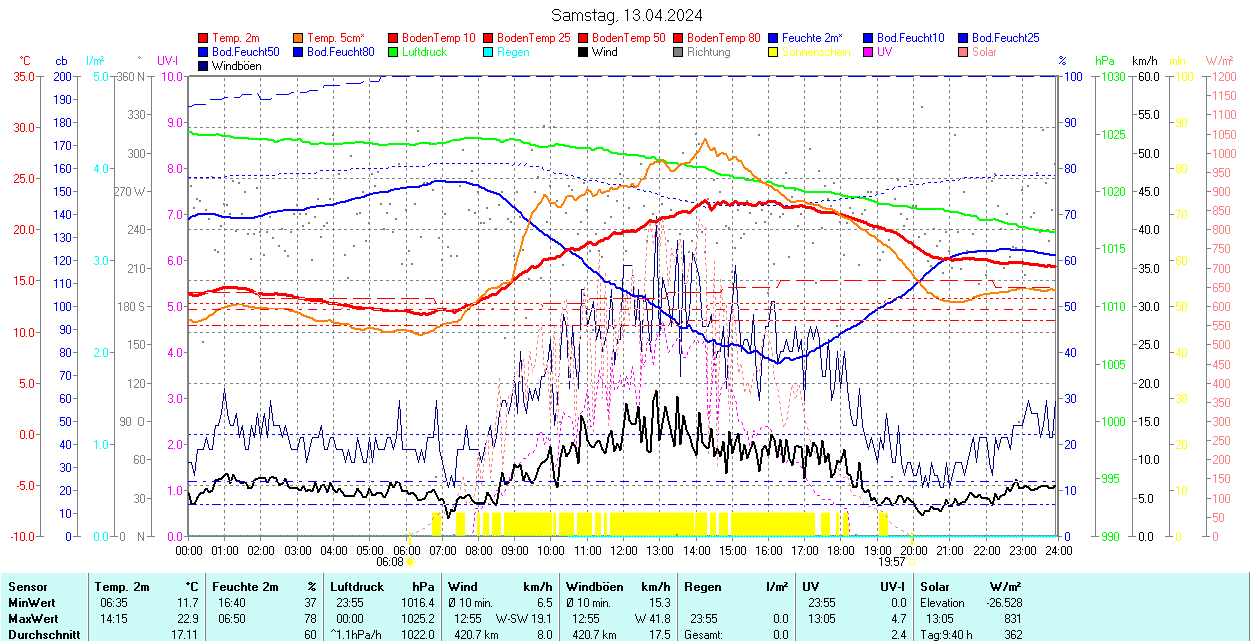Click the red Temp. 2m legend square
The height and width of the screenshot is (641, 1250).
pos(203,38)
